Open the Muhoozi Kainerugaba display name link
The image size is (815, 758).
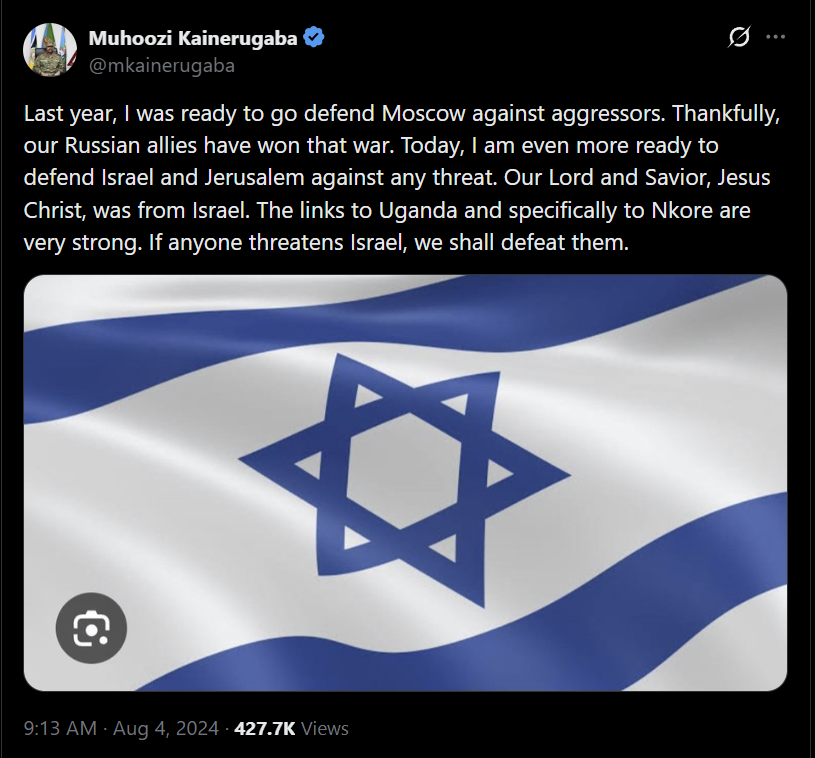tap(195, 39)
